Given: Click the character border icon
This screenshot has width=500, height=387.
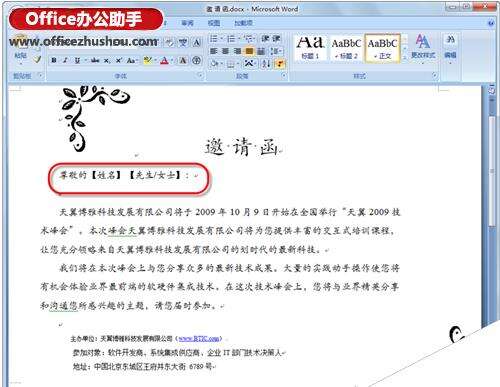Looking at the screenshot, I should click(x=197, y=42).
